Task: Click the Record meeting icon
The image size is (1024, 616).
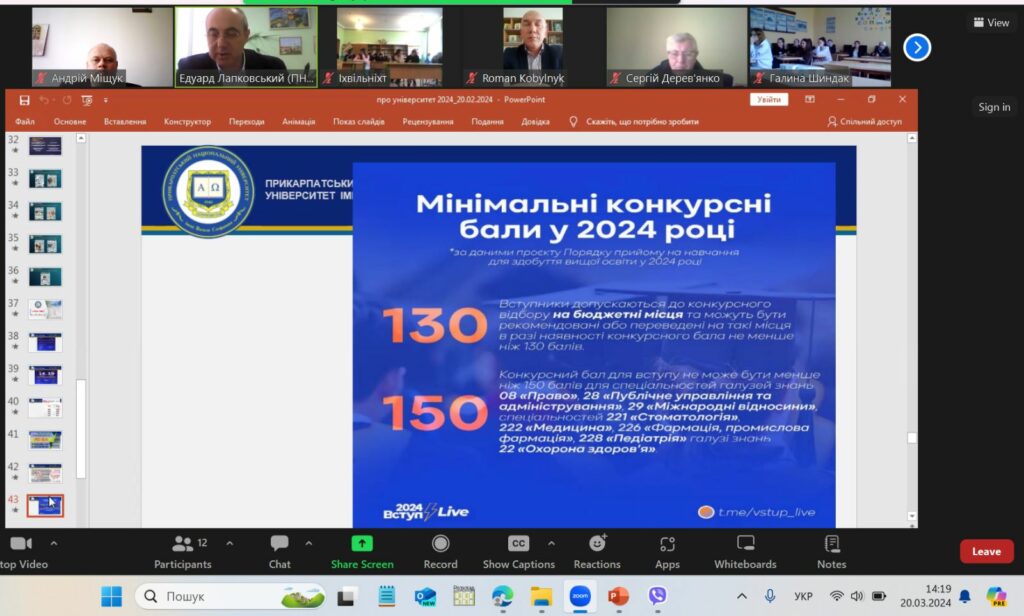Action: click(x=440, y=544)
